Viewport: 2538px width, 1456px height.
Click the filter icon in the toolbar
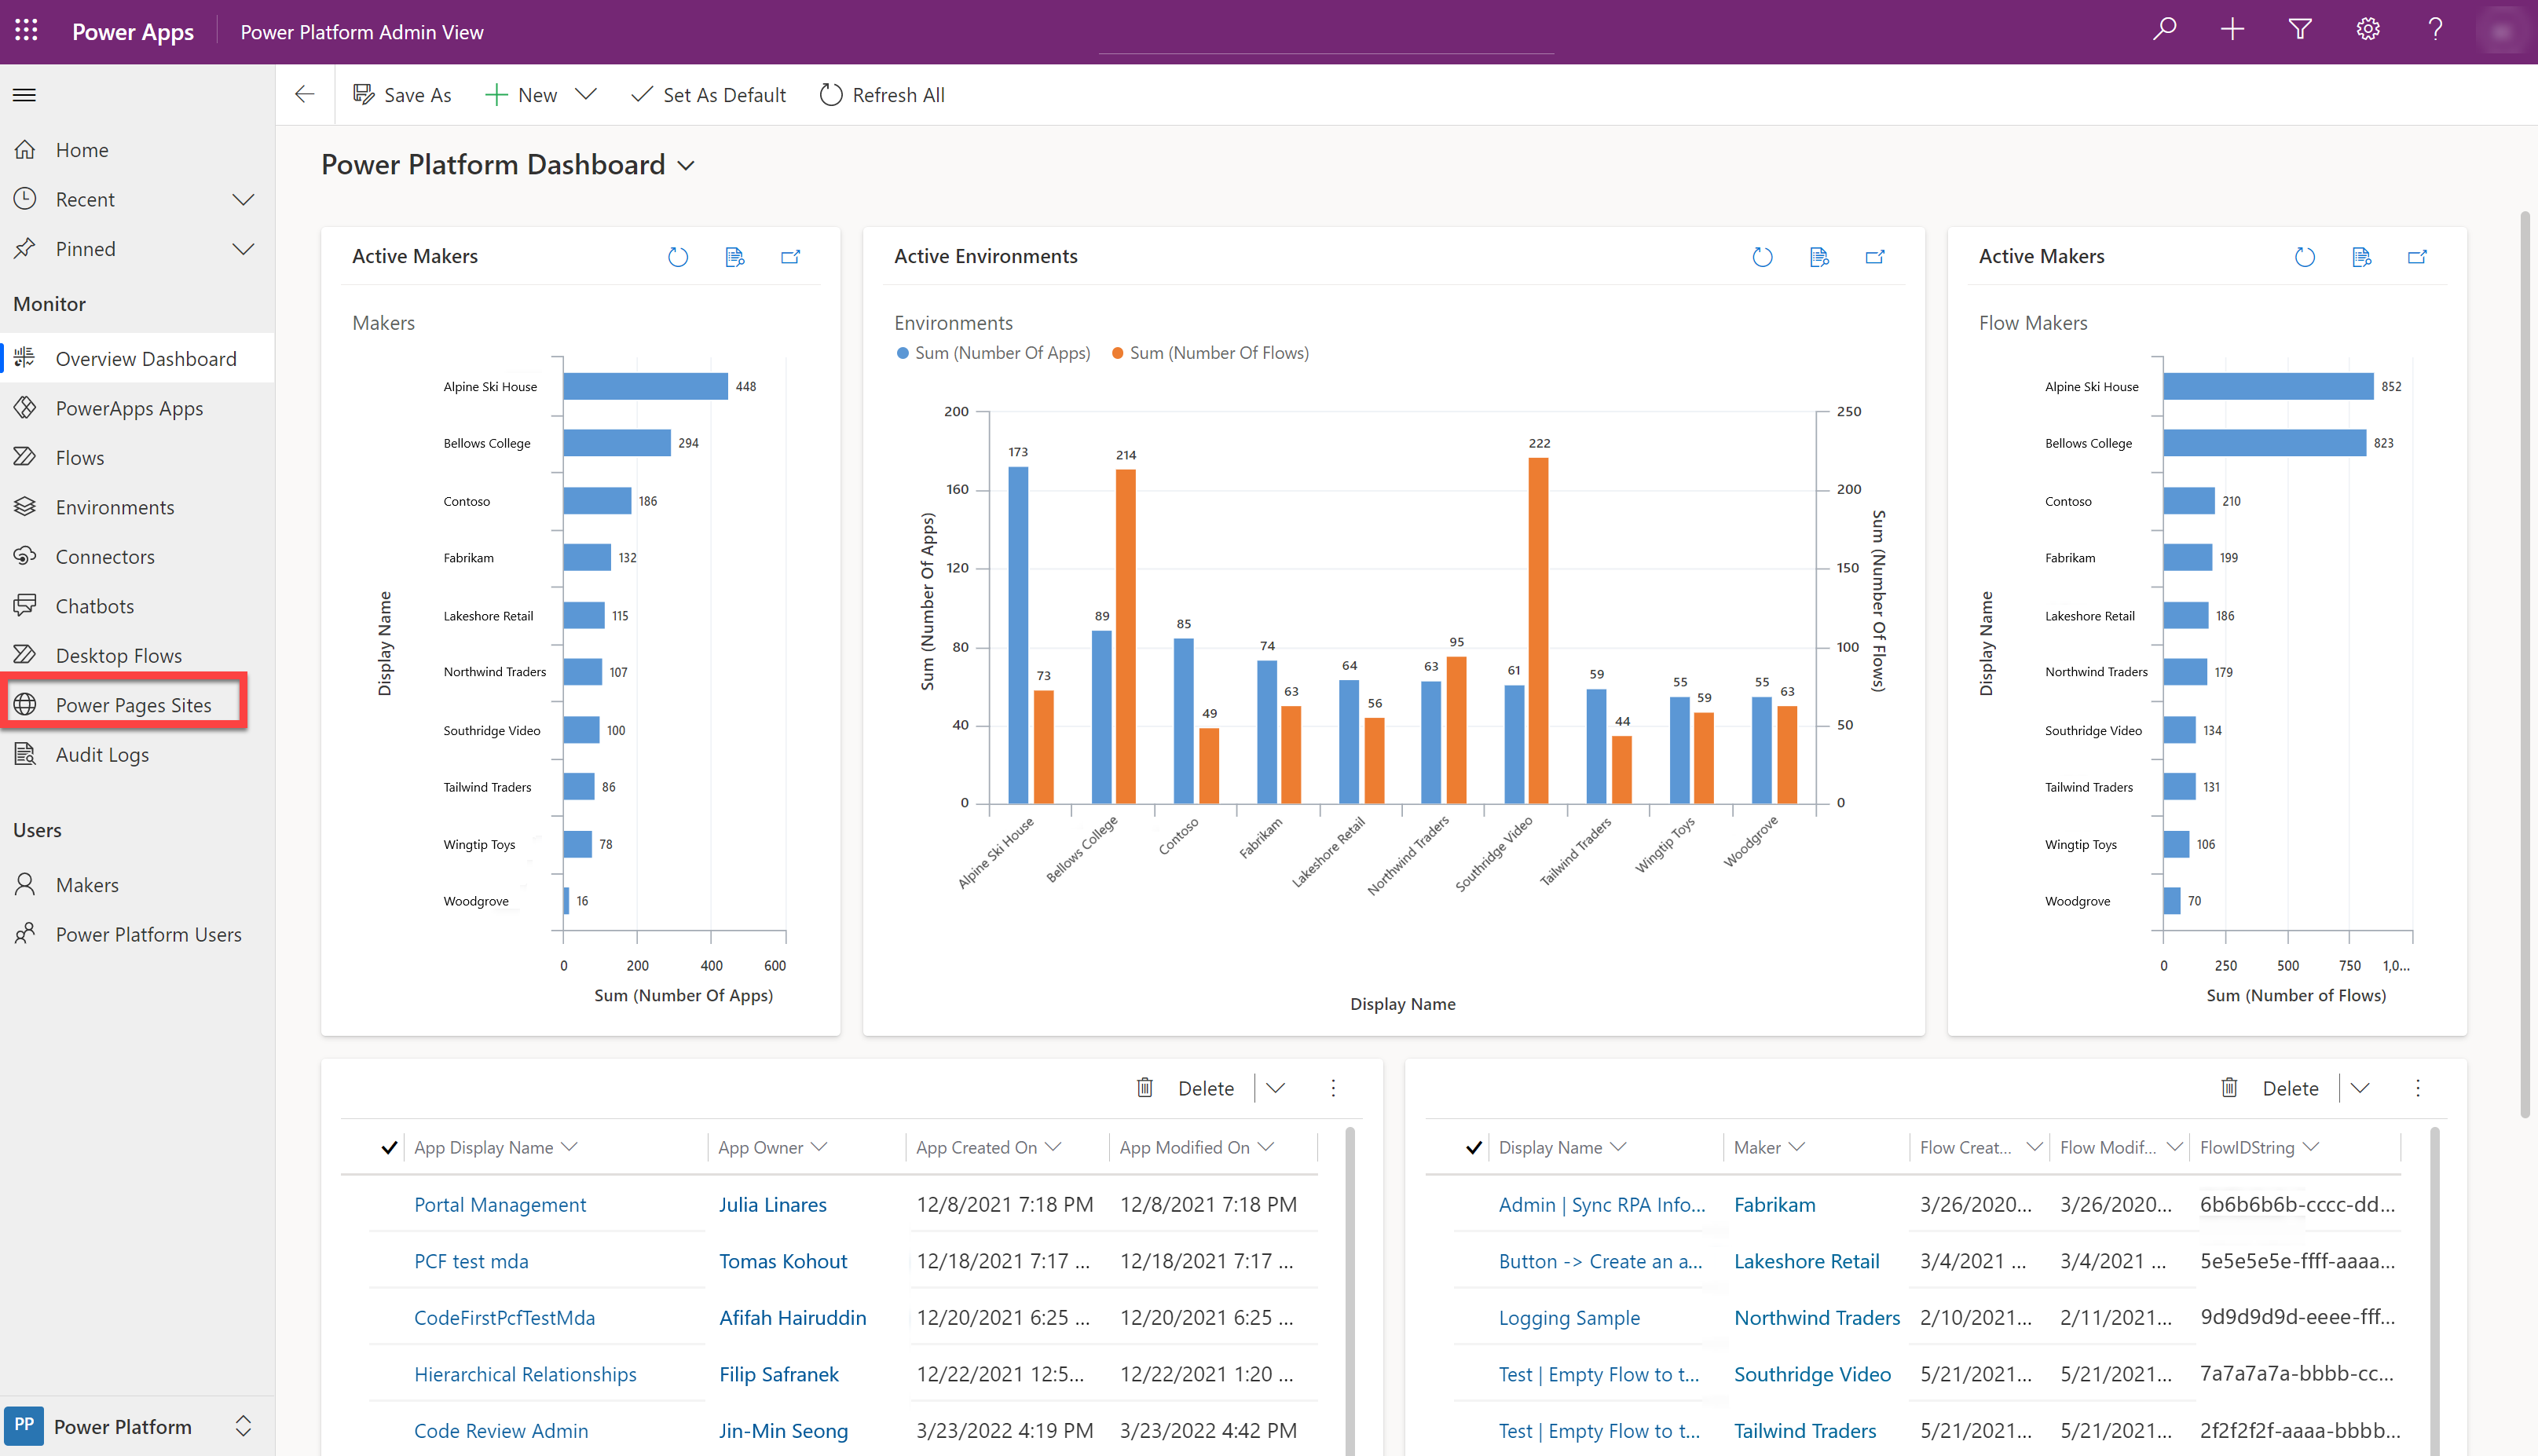(x=2301, y=31)
